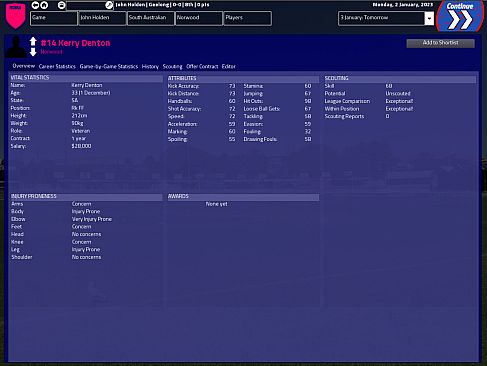Click the round icon left of search box
487x366 pixels.
coord(61,5)
